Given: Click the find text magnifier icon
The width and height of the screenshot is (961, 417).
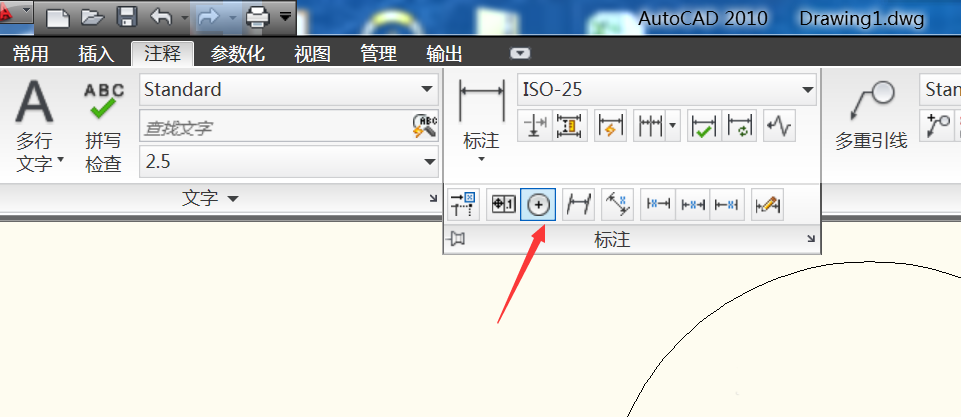Looking at the screenshot, I should (424, 126).
